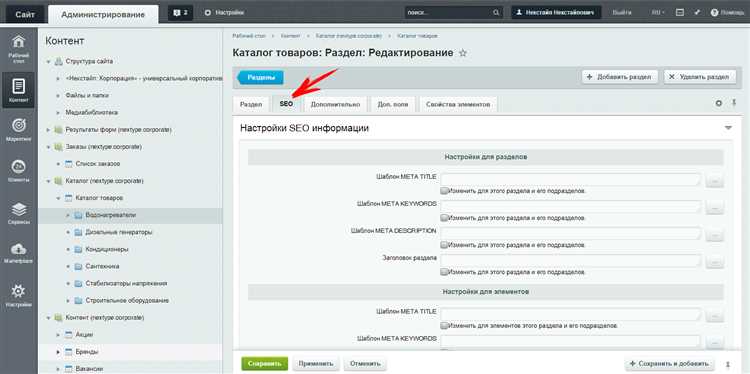Collapse the Каталог товаров tree node

[x=58, y=198]
